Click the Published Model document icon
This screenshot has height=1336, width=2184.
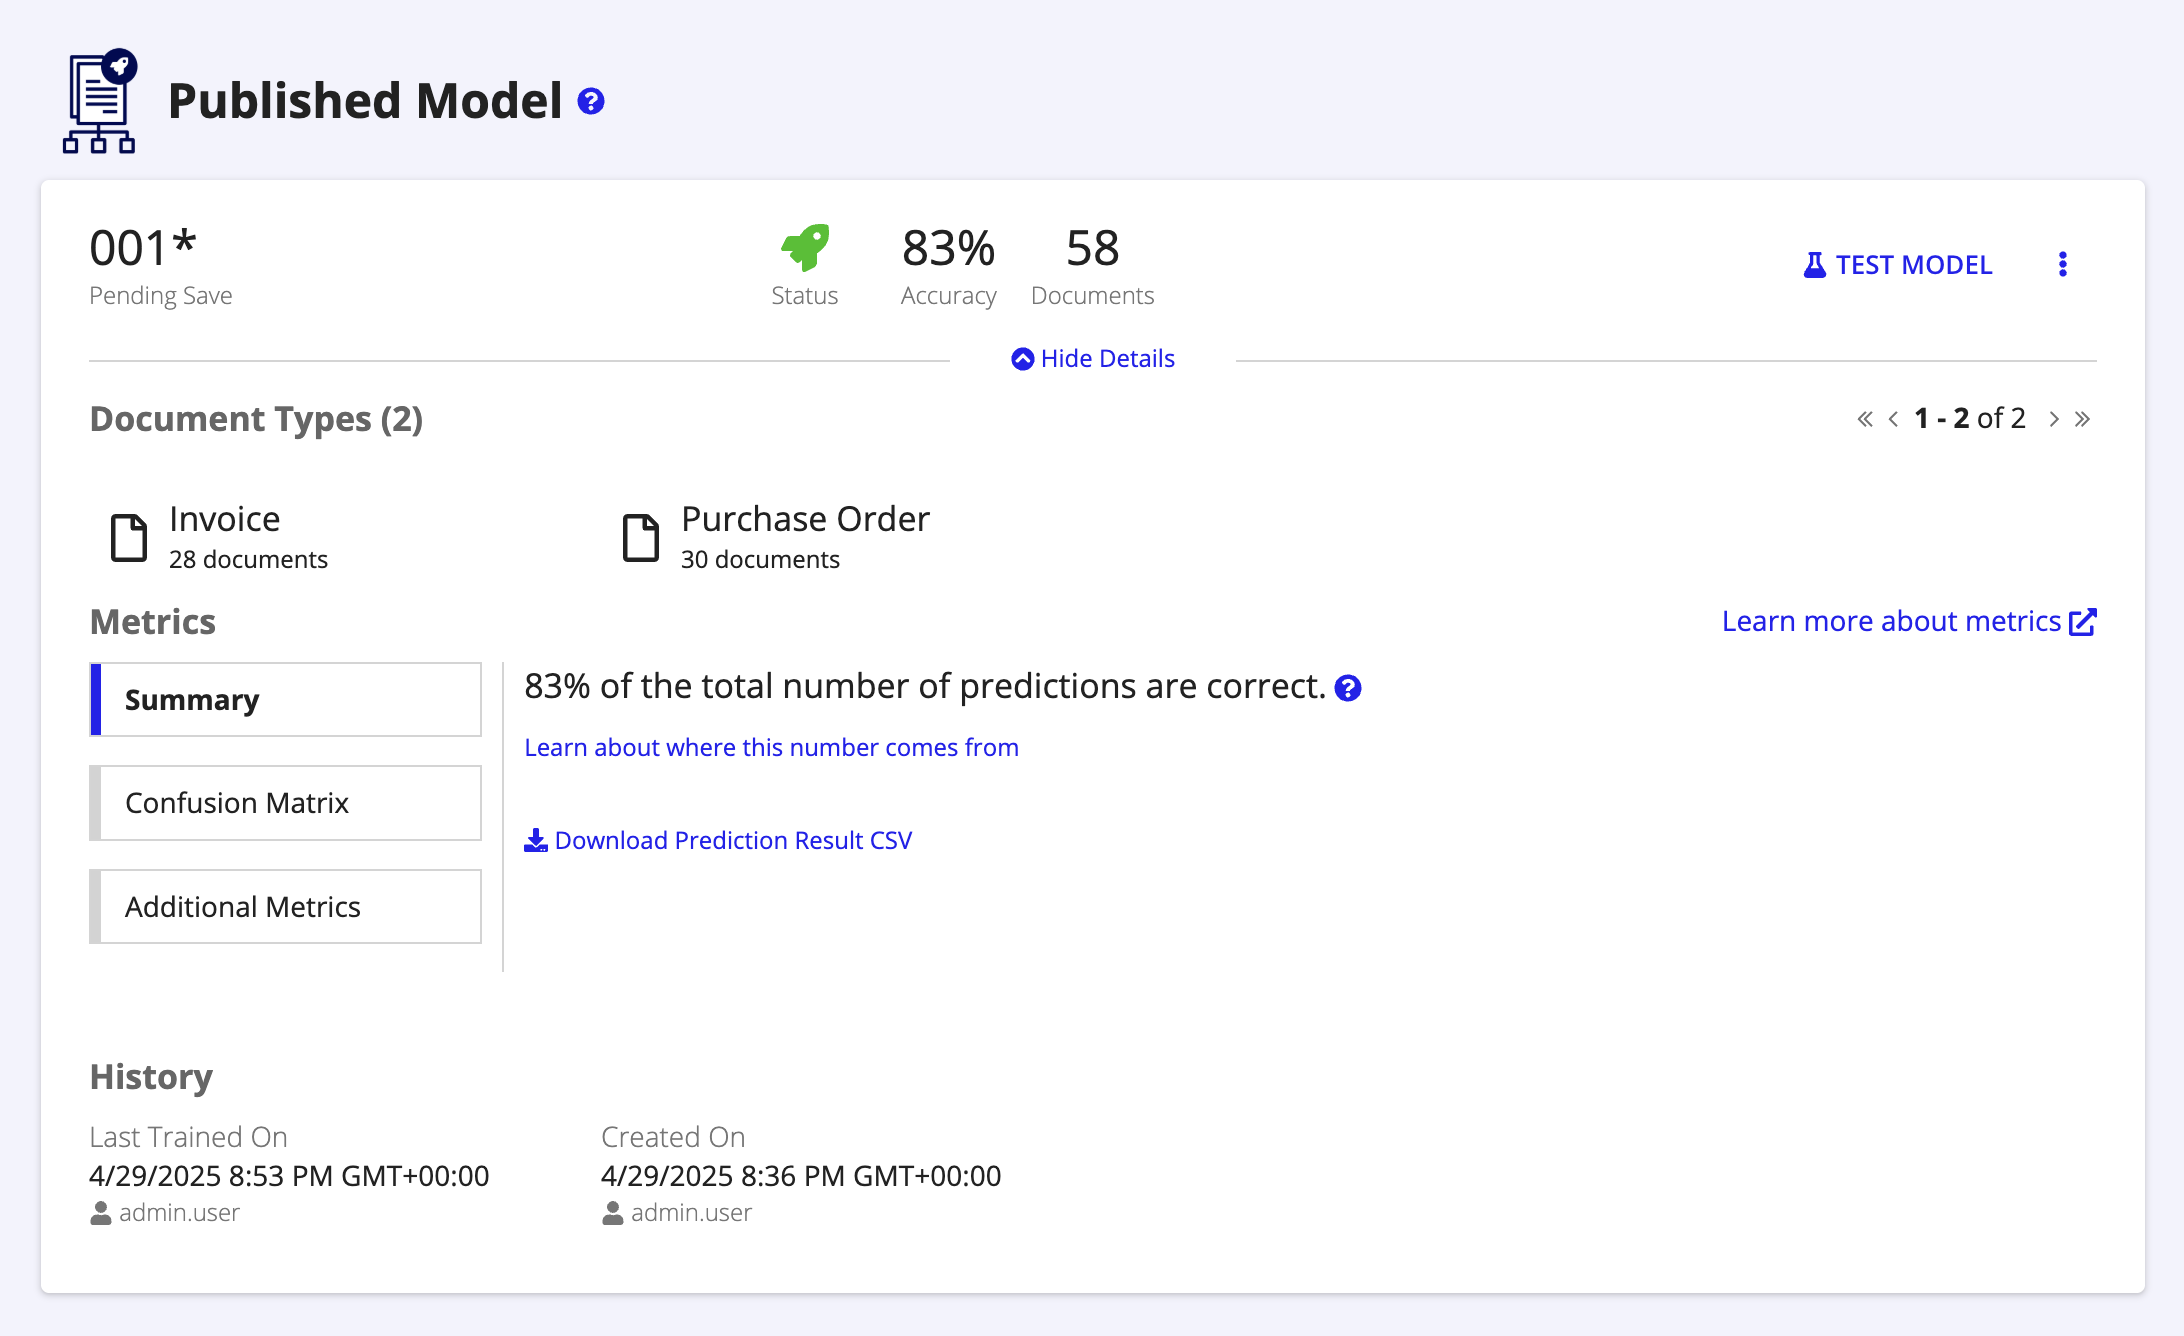100,101
